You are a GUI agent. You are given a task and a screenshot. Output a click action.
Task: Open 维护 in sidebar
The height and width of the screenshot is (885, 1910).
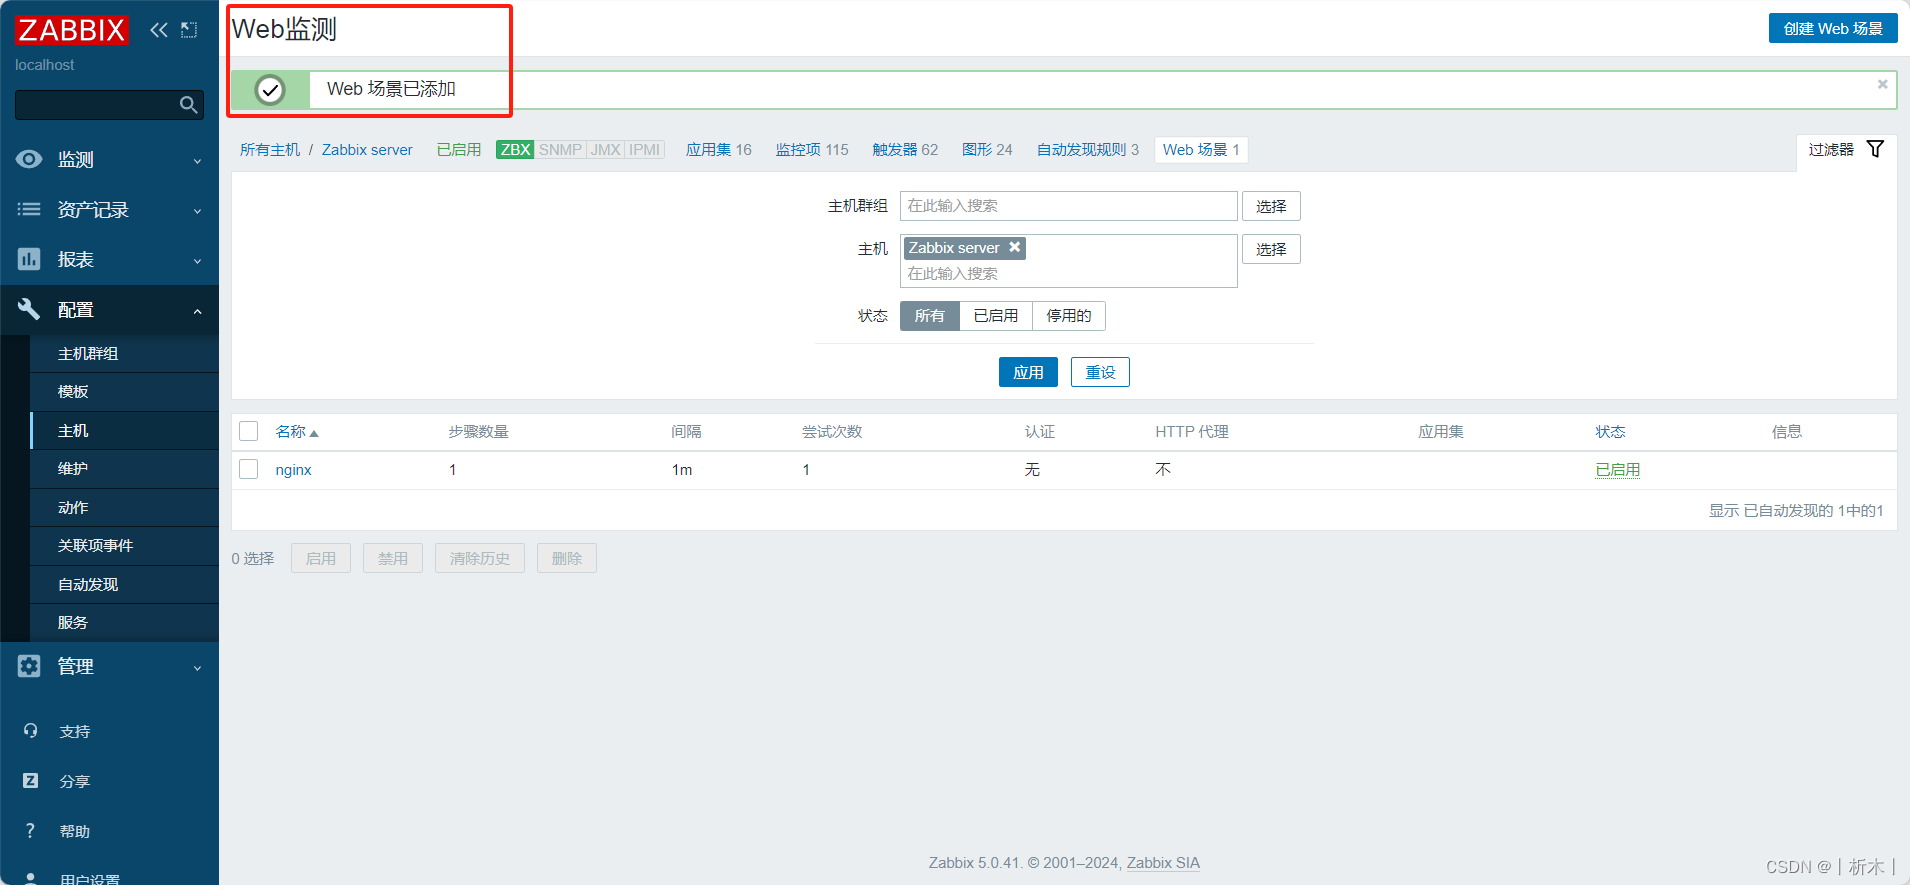(124, 469)
